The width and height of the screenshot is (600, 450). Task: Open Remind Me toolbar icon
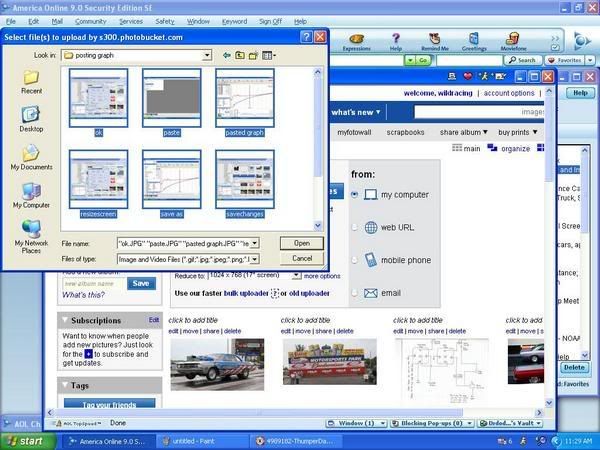click(435, 42)
